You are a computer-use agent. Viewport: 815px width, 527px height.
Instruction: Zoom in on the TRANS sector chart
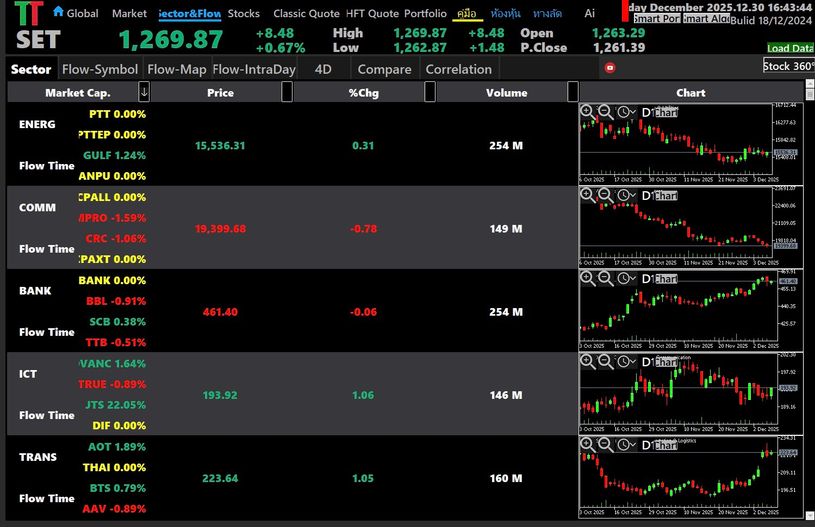[x=588, y=444]
